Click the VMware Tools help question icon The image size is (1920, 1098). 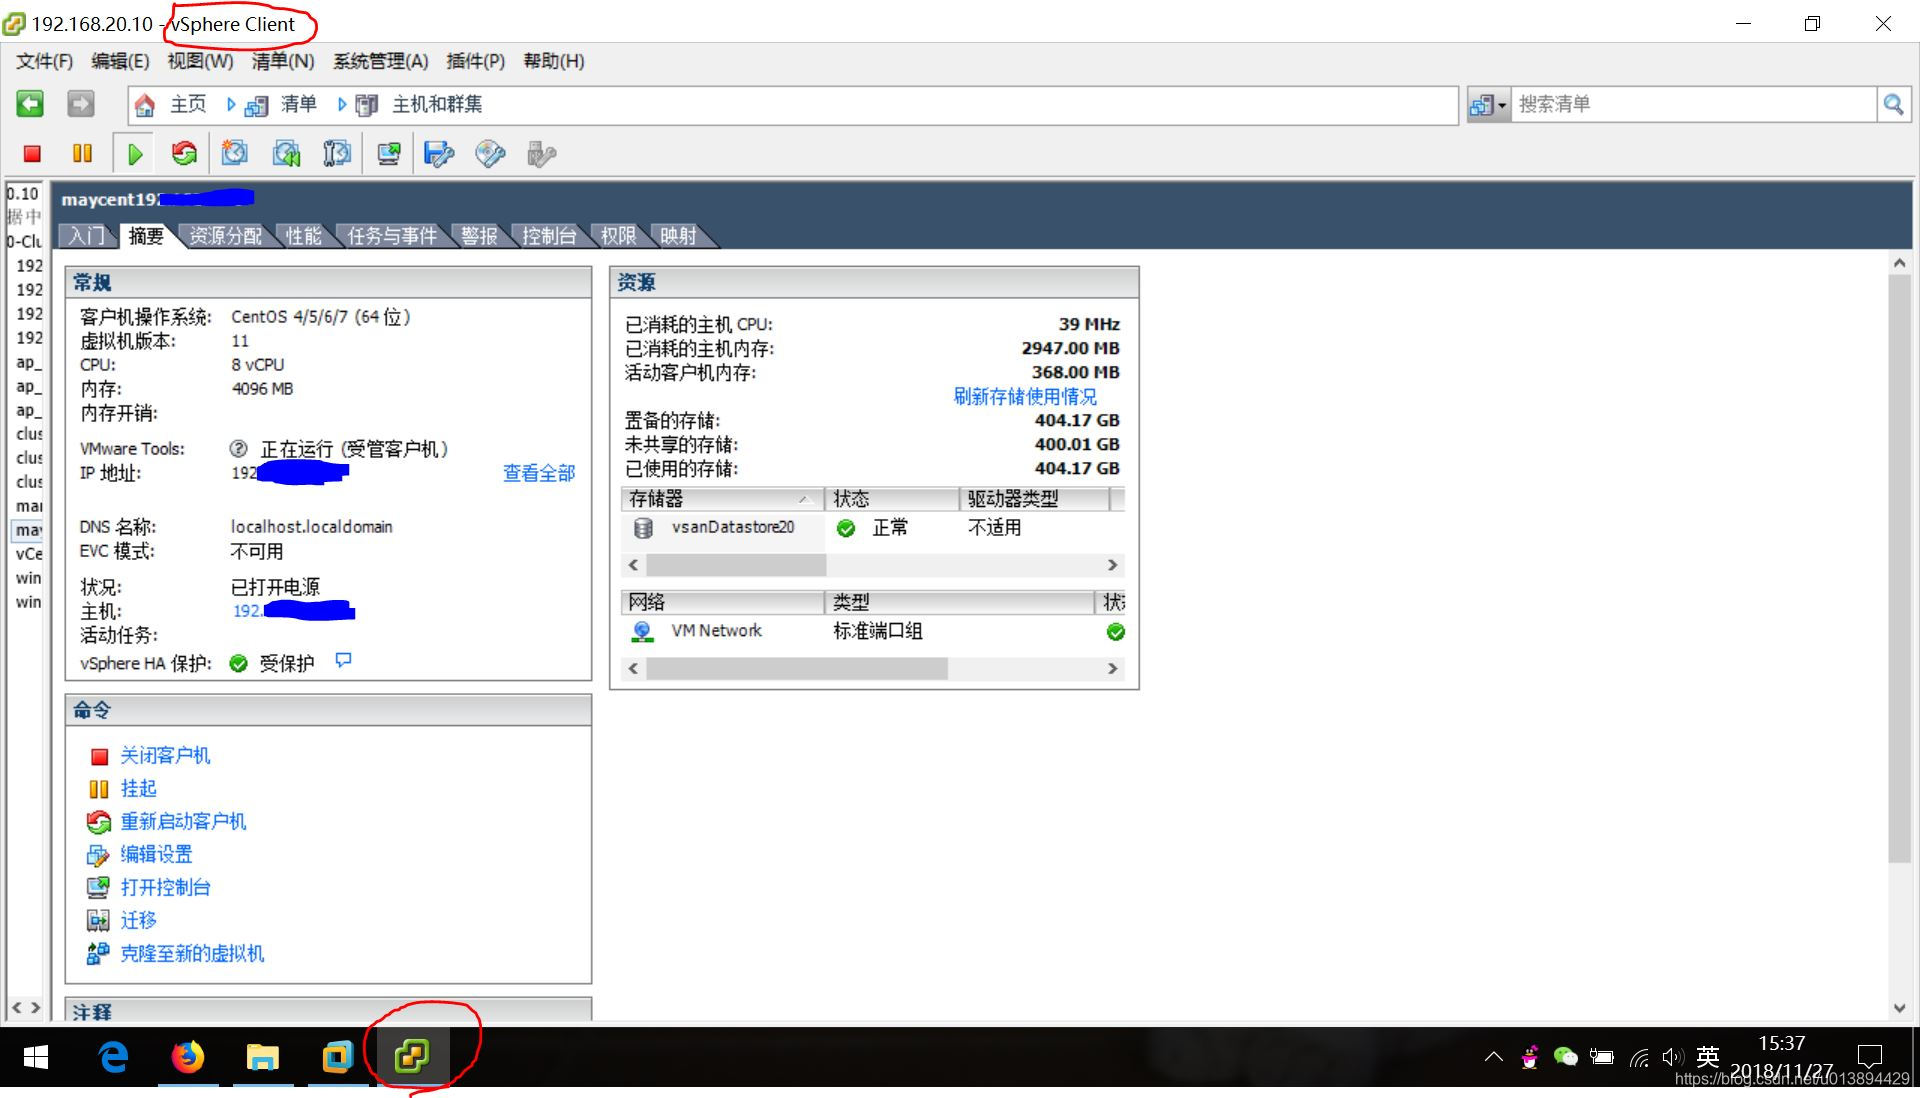click(x=238, y=448)
